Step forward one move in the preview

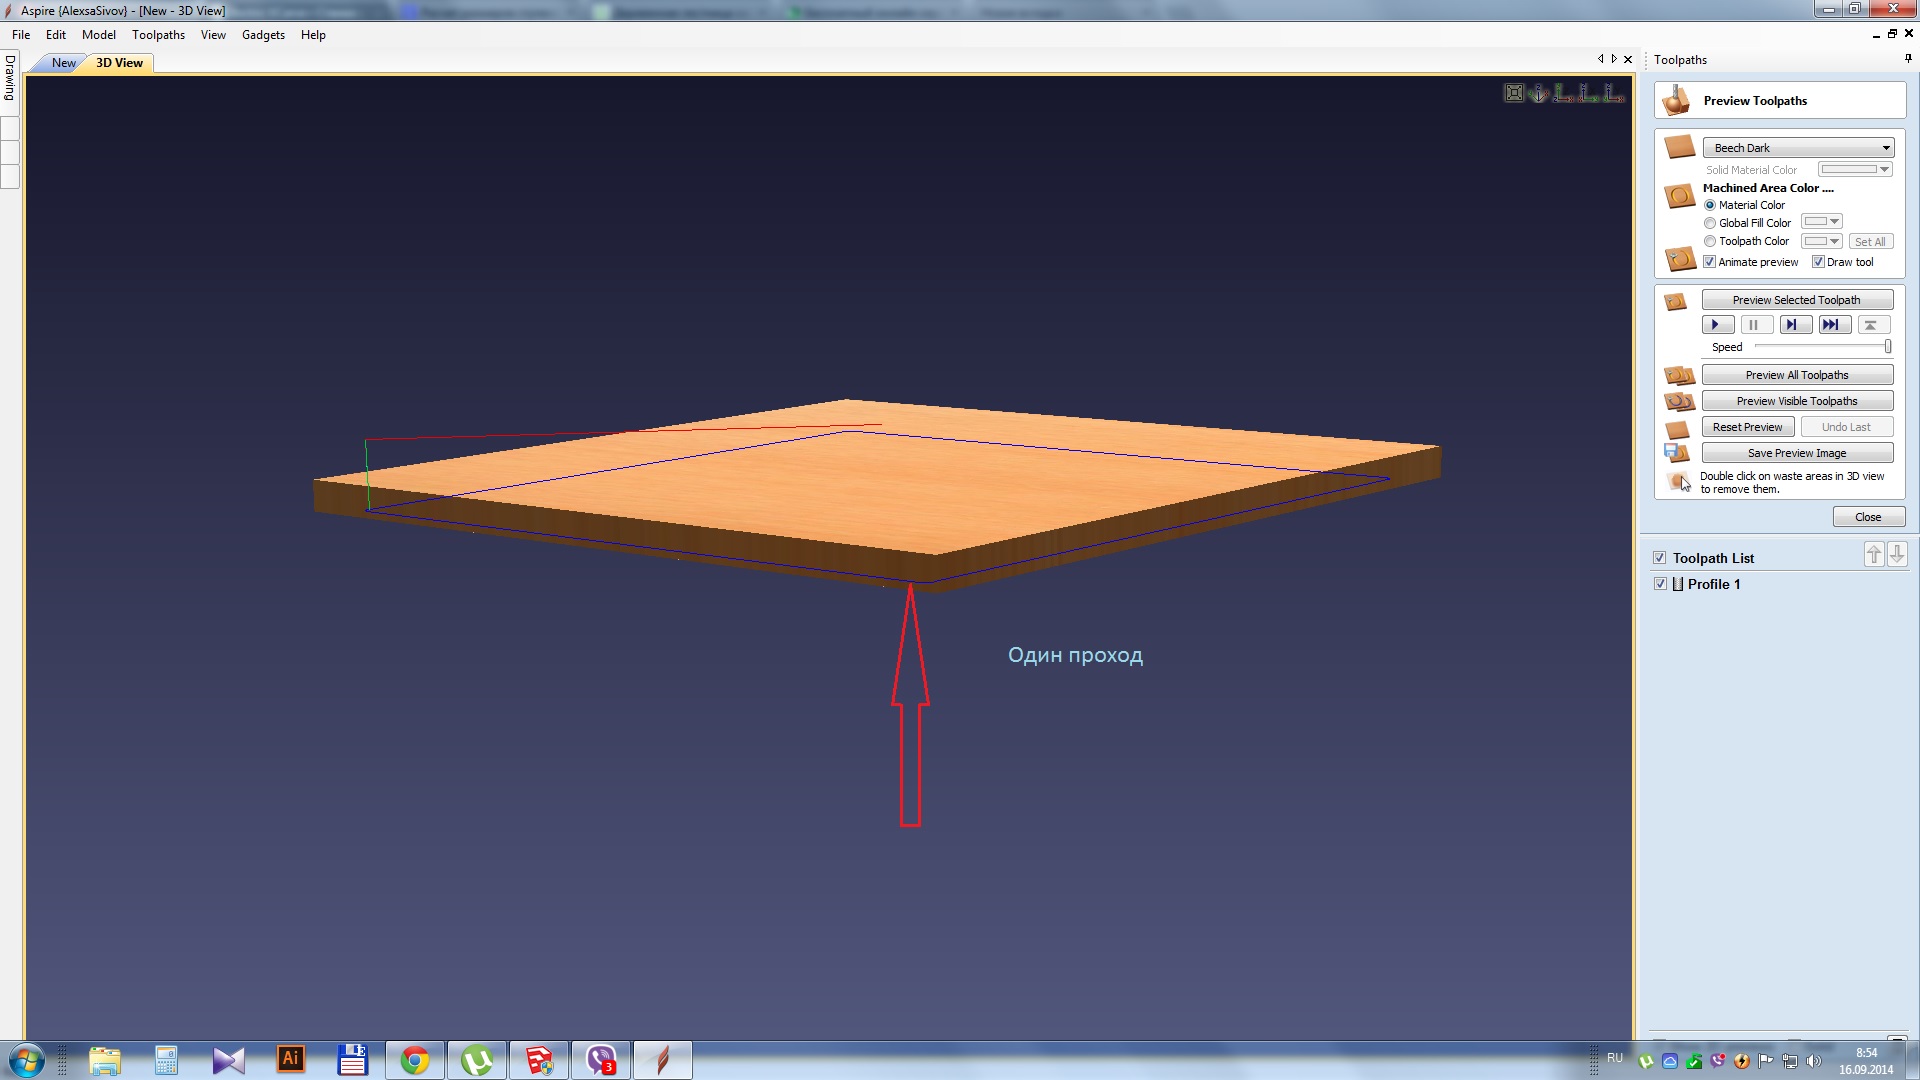1794,325
